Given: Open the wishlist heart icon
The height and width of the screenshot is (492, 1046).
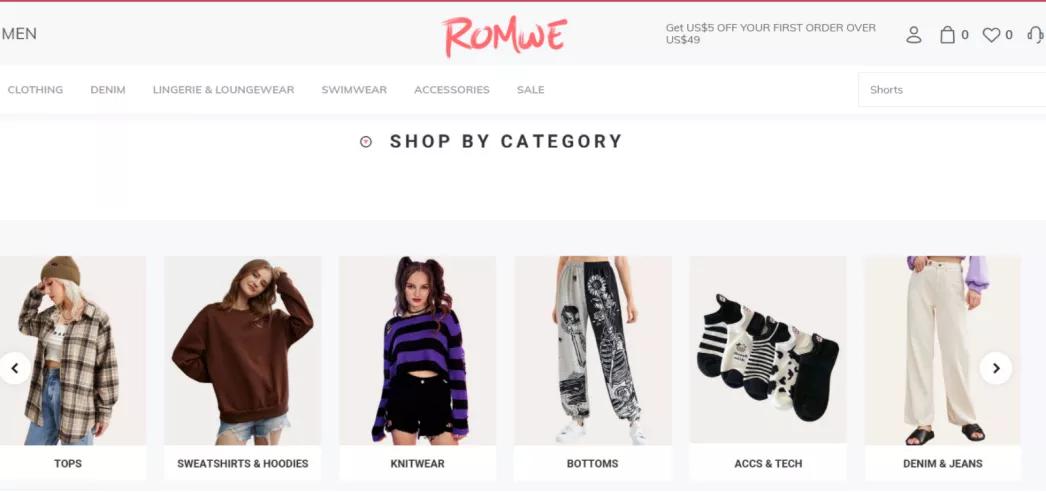Looking at the screenshot, I should pos(991,35).
